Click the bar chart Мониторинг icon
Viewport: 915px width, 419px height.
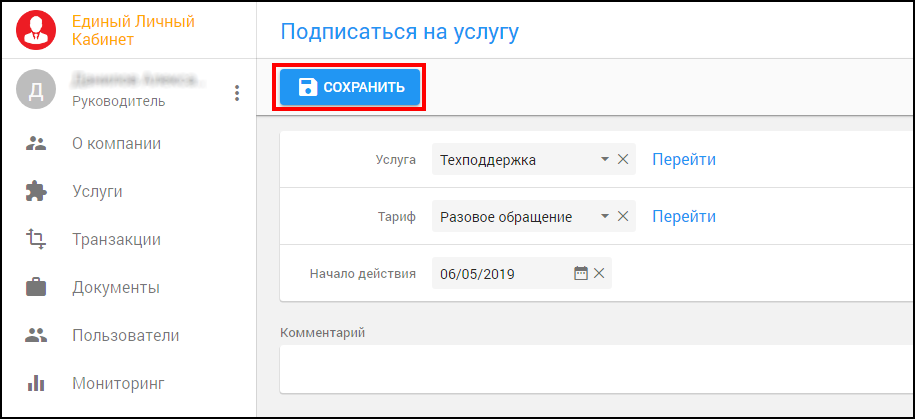click(36, 383)
